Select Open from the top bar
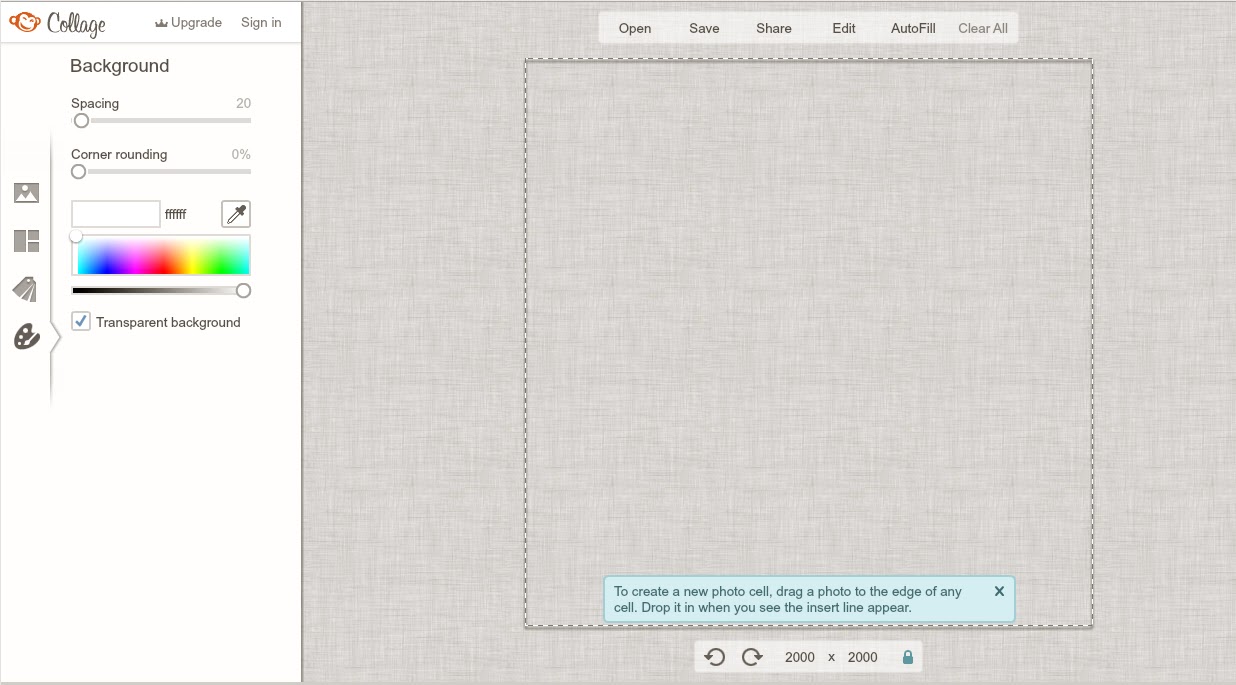Image resolution: width=1236 pixels, height=685 pixels. click(634, 28)
